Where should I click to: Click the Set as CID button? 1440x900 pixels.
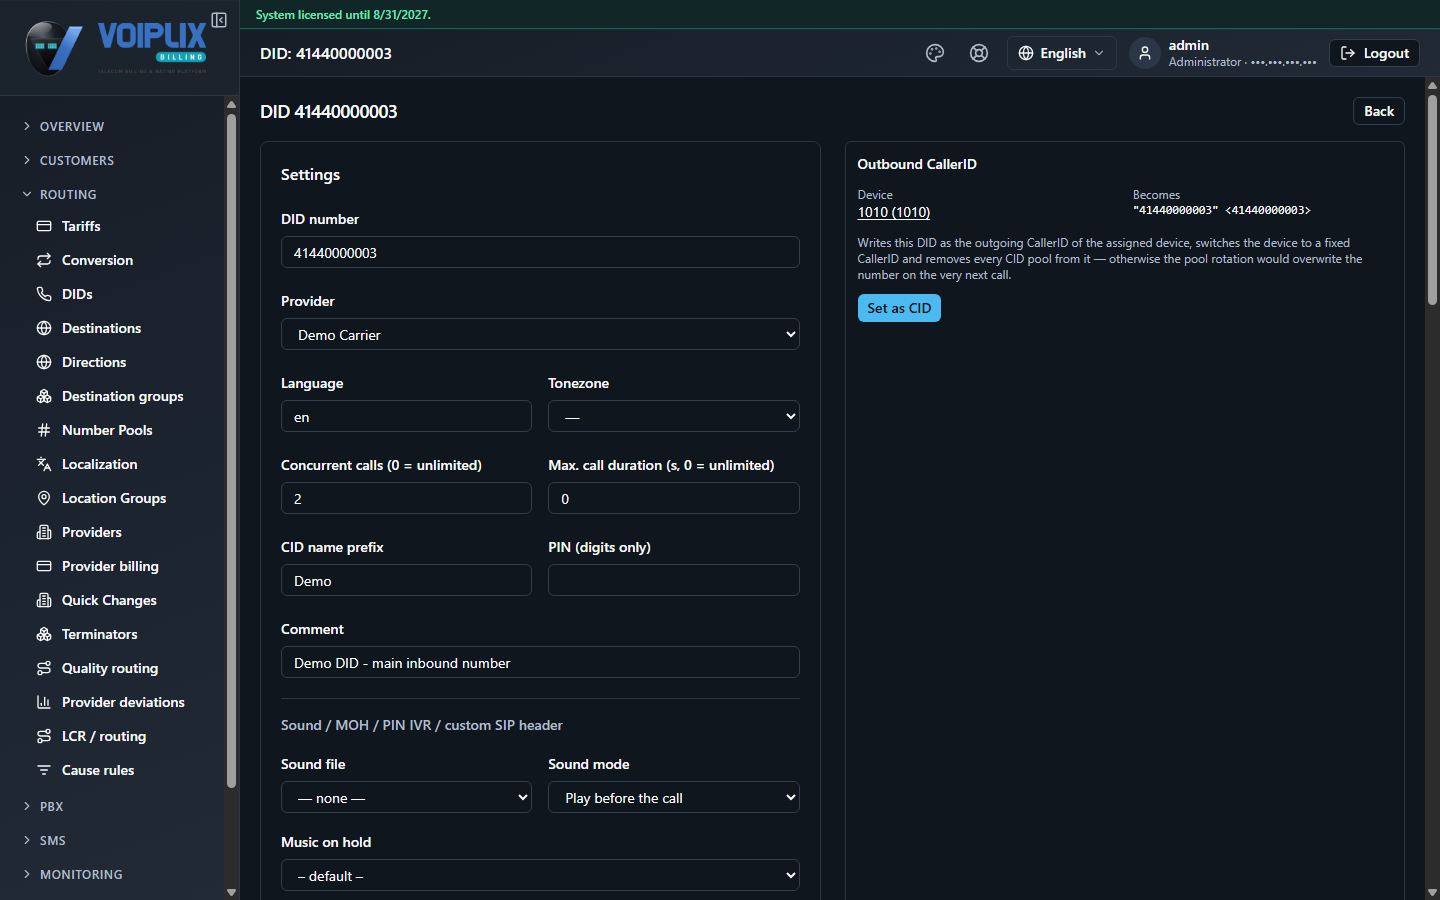tap(899, 308)
